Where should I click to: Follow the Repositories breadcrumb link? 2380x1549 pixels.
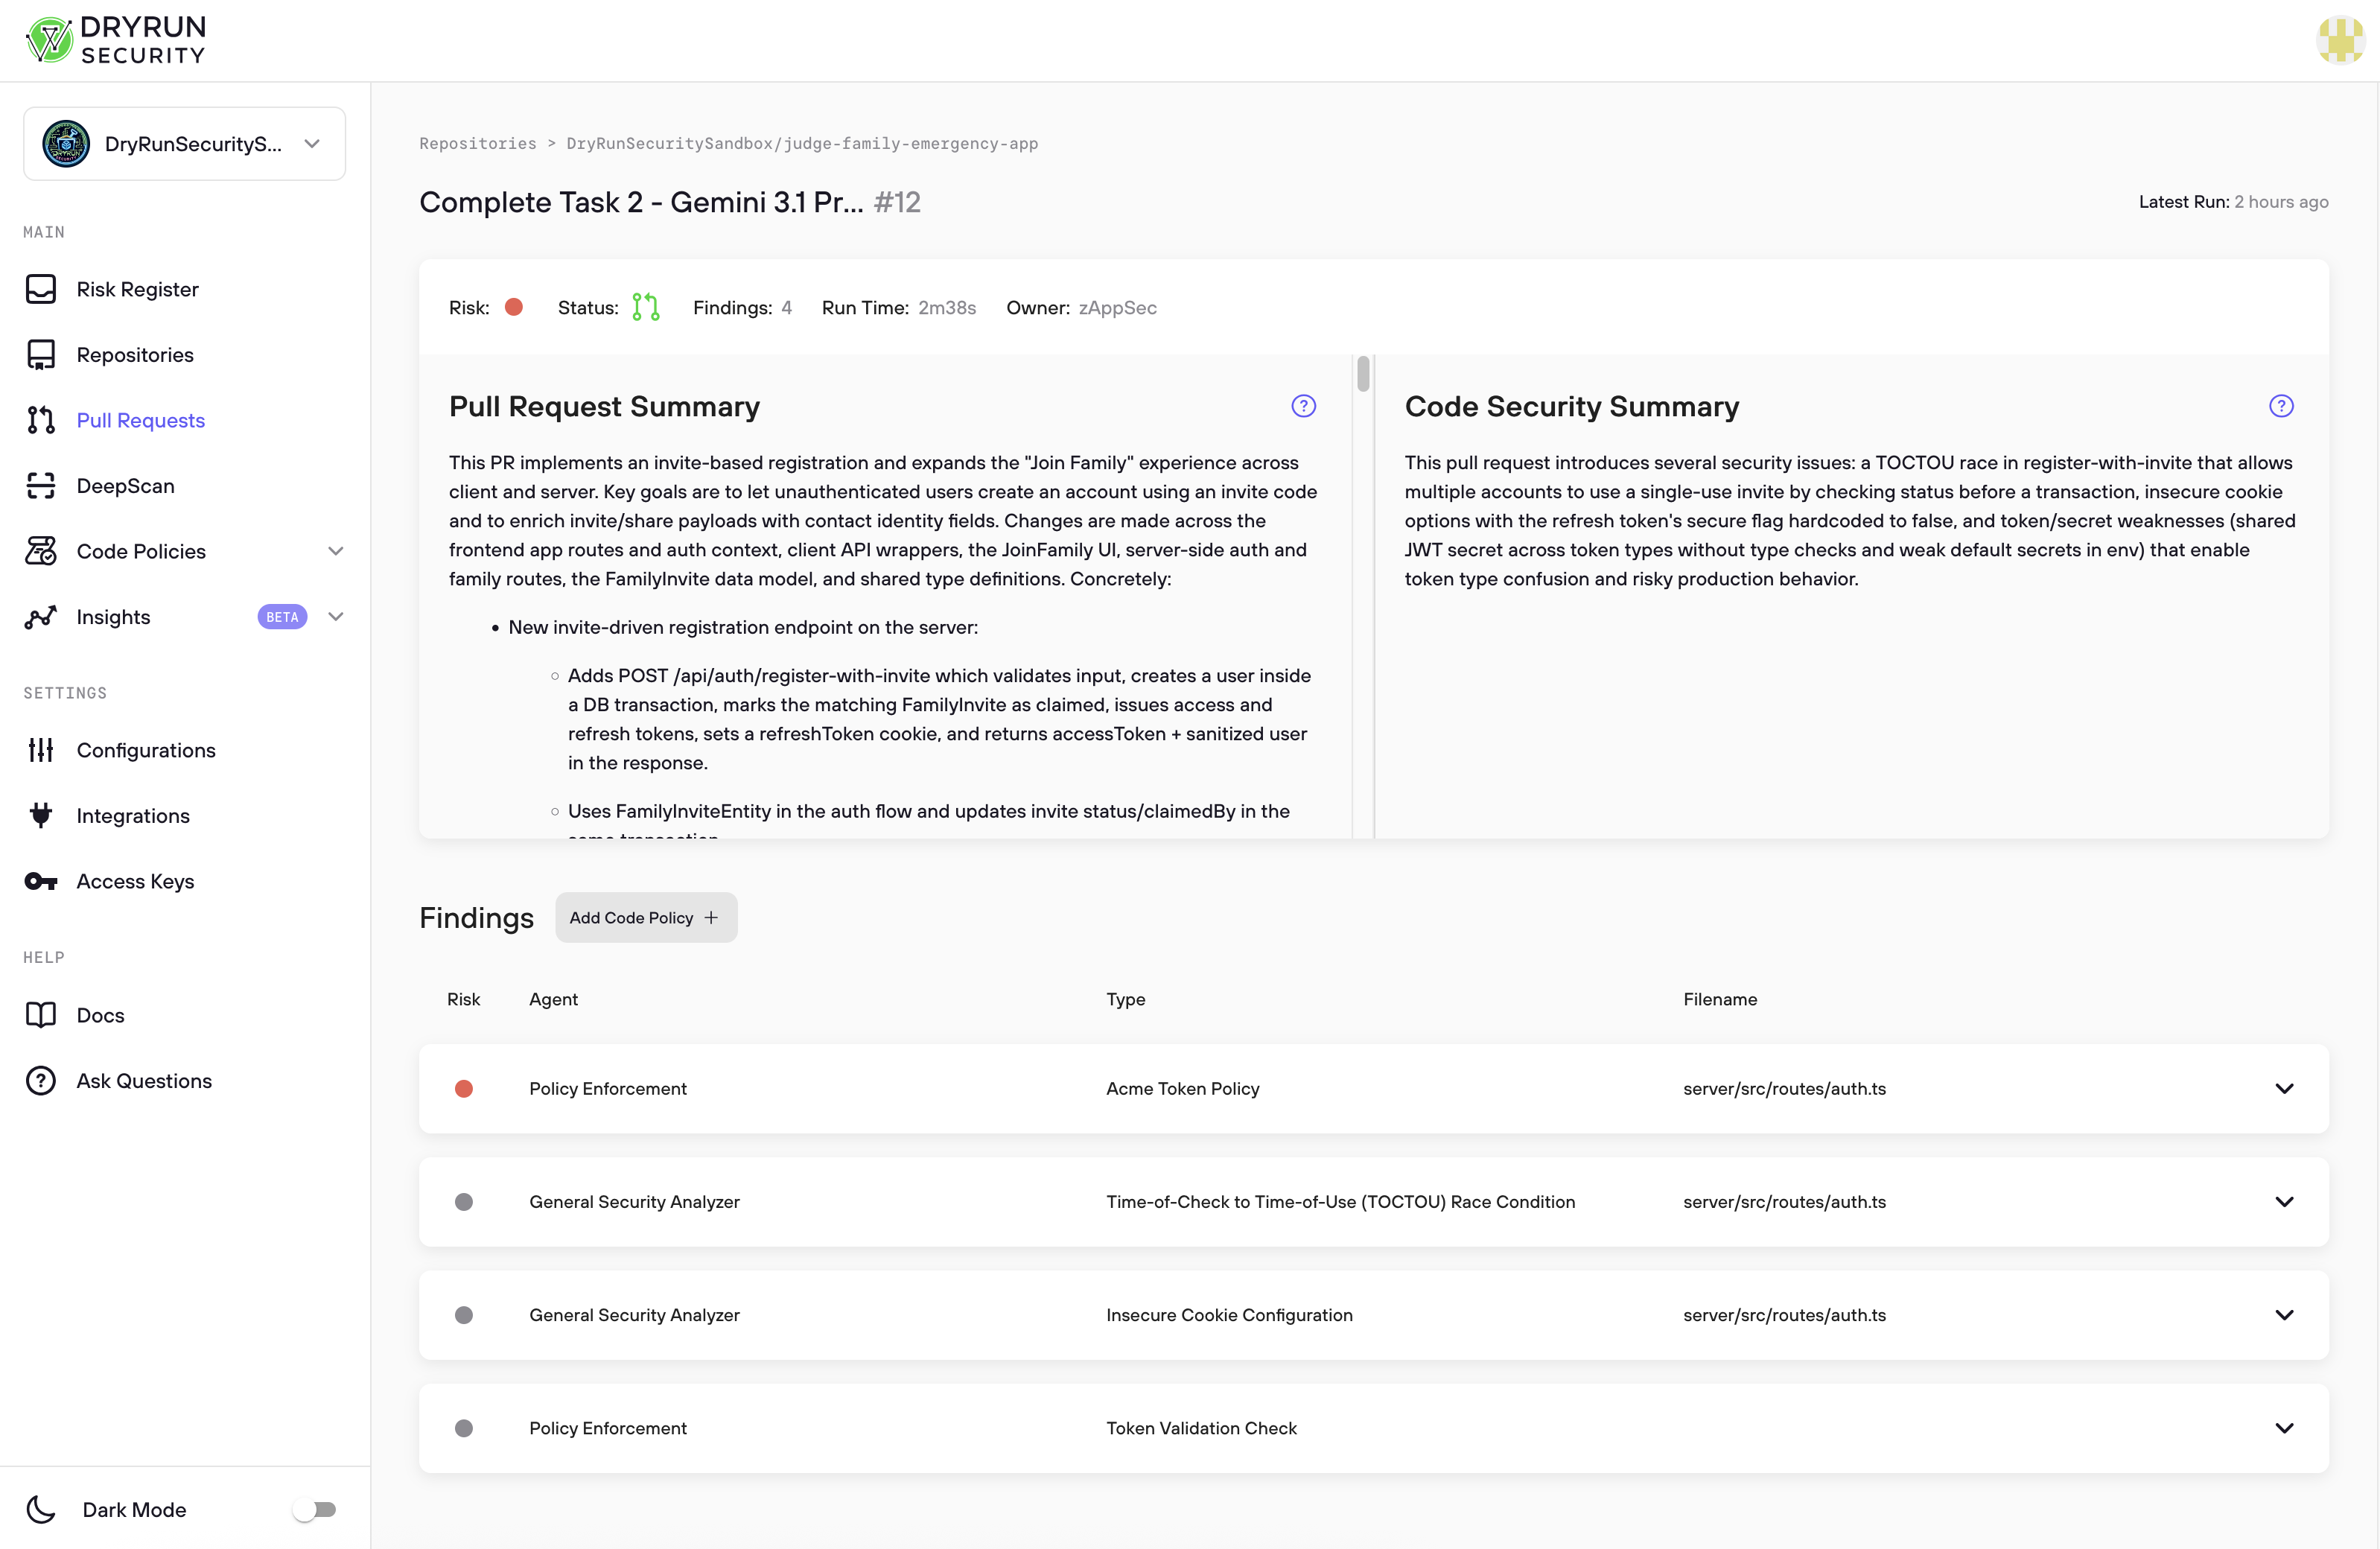click(x=477, y=143)
